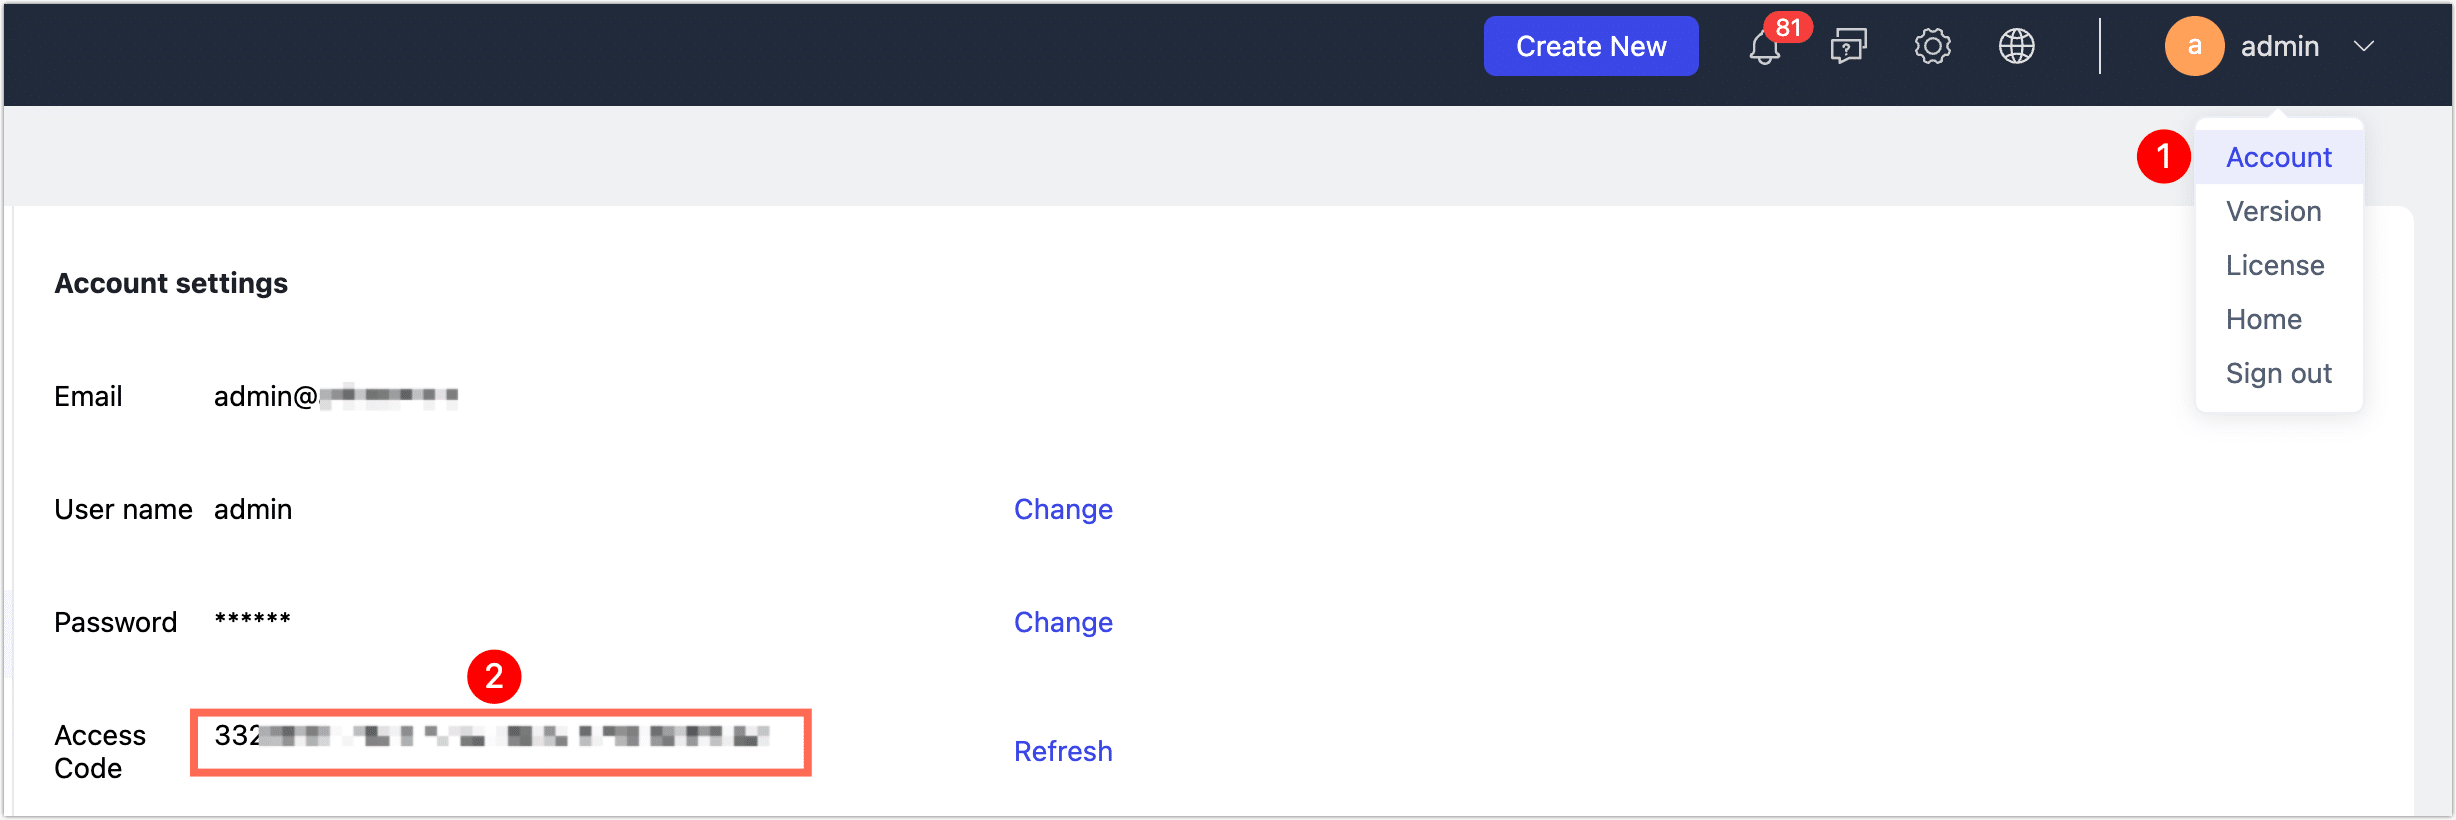The height and width of the screenshot is (820, 2456).
Task: Click the admin email address value
Action: 335,396
